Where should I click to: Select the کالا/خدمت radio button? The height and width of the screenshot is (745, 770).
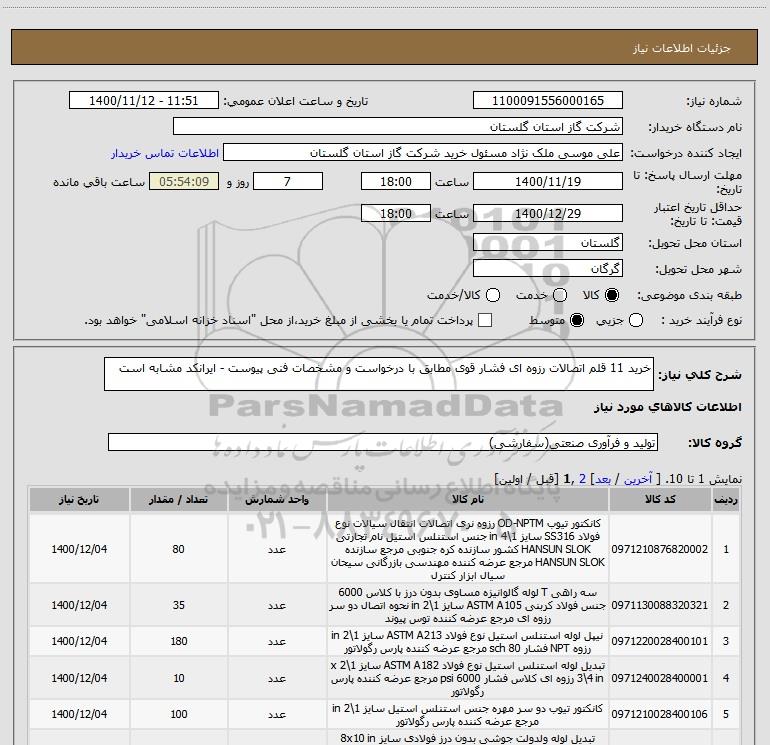pyautogui.click(x=493, y=295)
